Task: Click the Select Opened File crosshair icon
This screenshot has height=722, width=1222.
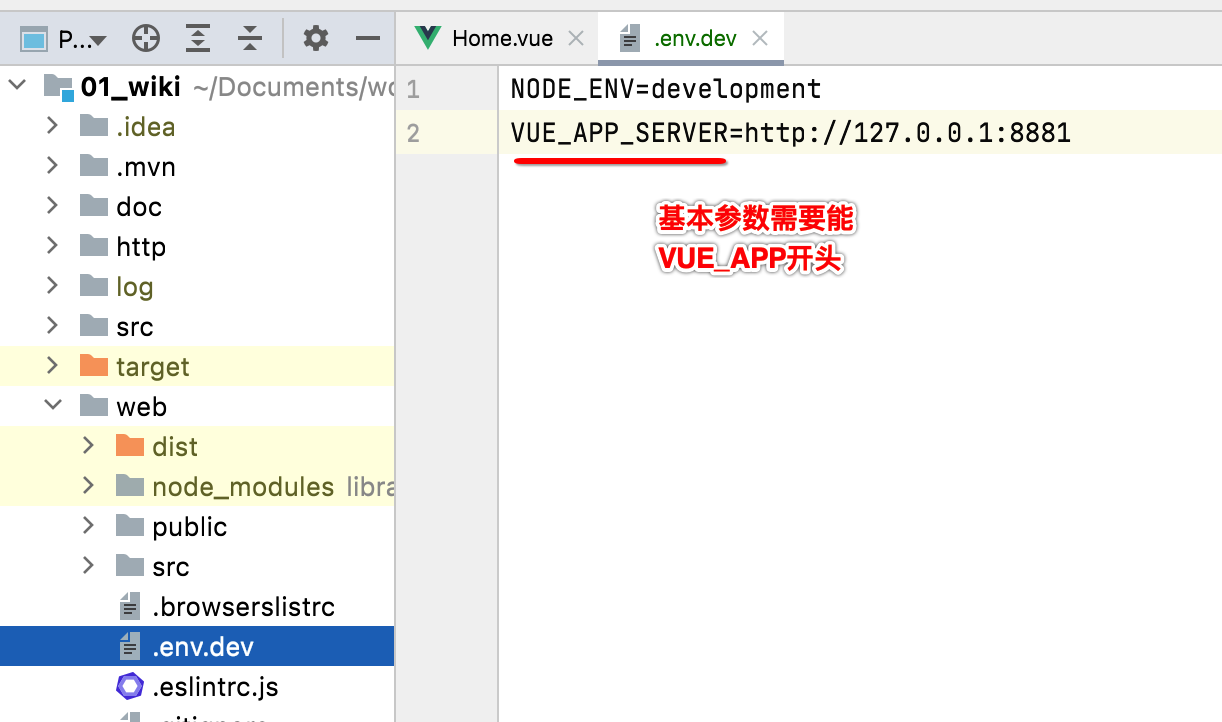Action: click(x=146, y=37)
